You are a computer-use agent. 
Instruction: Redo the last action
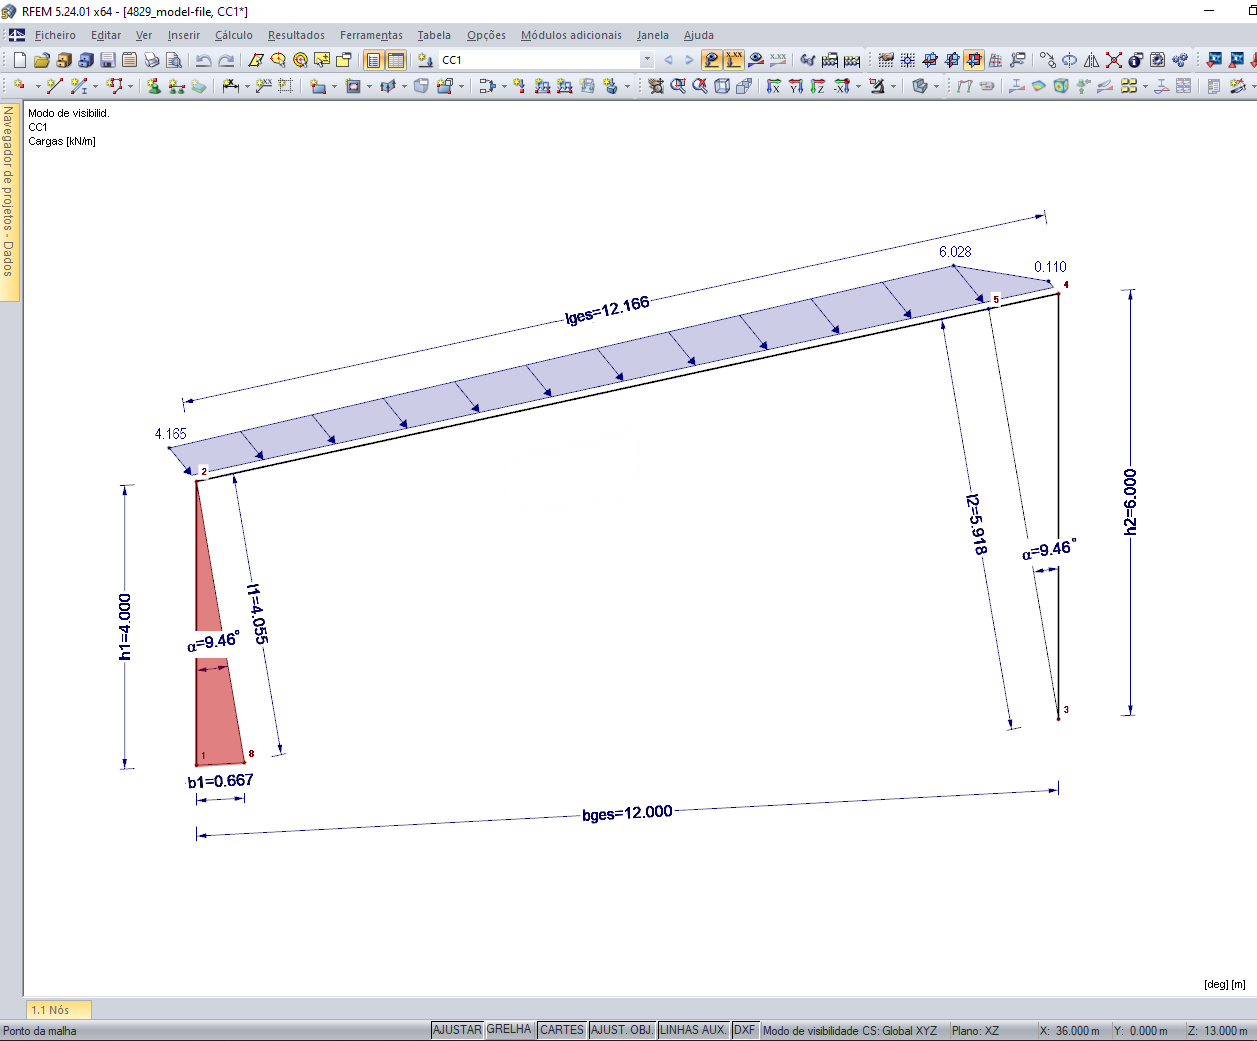point(226,60)
